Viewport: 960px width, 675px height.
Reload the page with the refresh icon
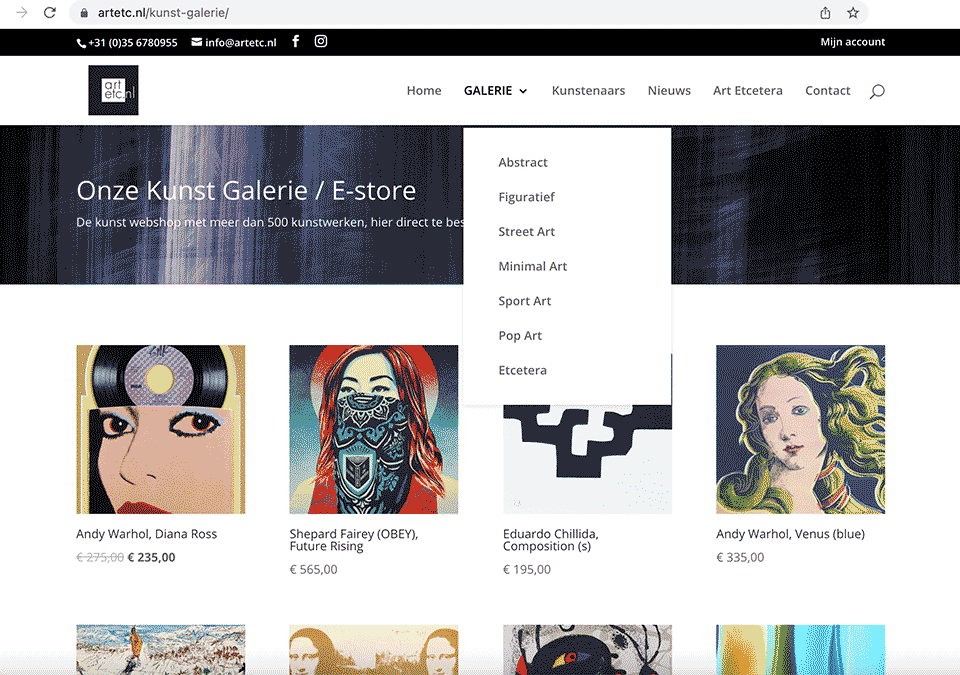(x=50, y=12)
